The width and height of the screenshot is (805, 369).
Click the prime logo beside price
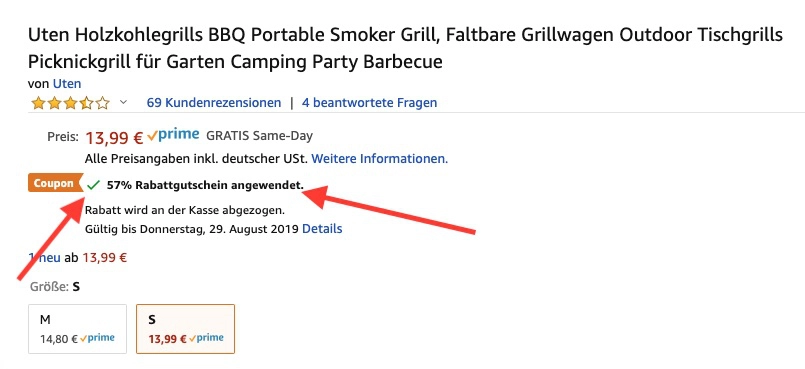173,135
